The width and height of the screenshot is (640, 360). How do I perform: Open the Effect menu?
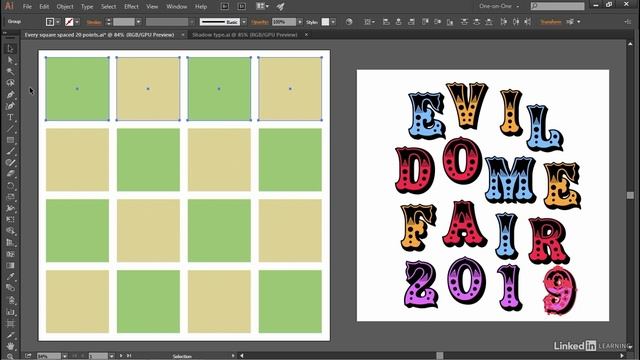(x=131, y=7)
